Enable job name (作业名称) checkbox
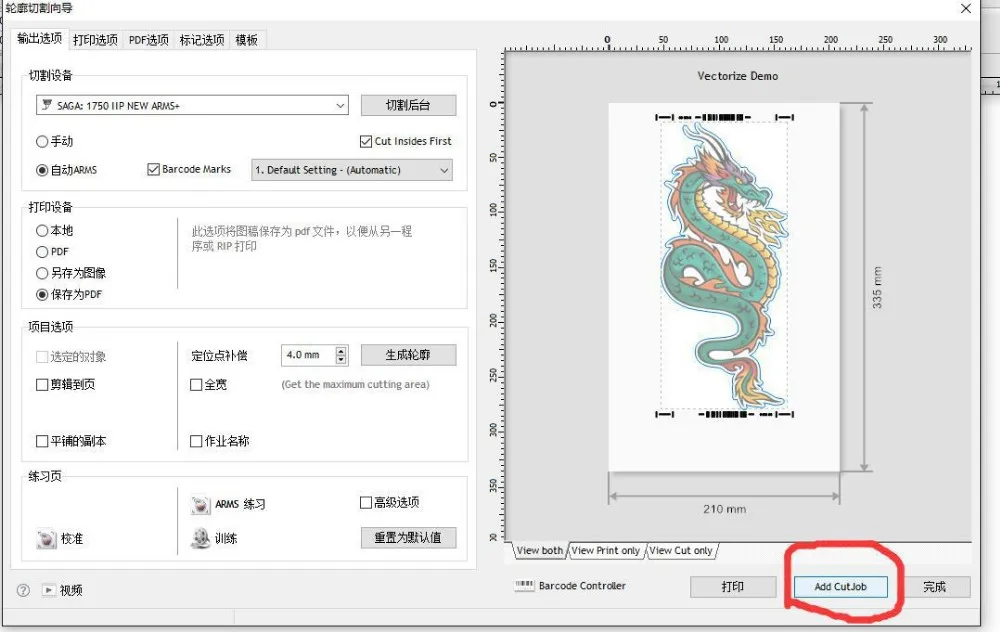 196,441
